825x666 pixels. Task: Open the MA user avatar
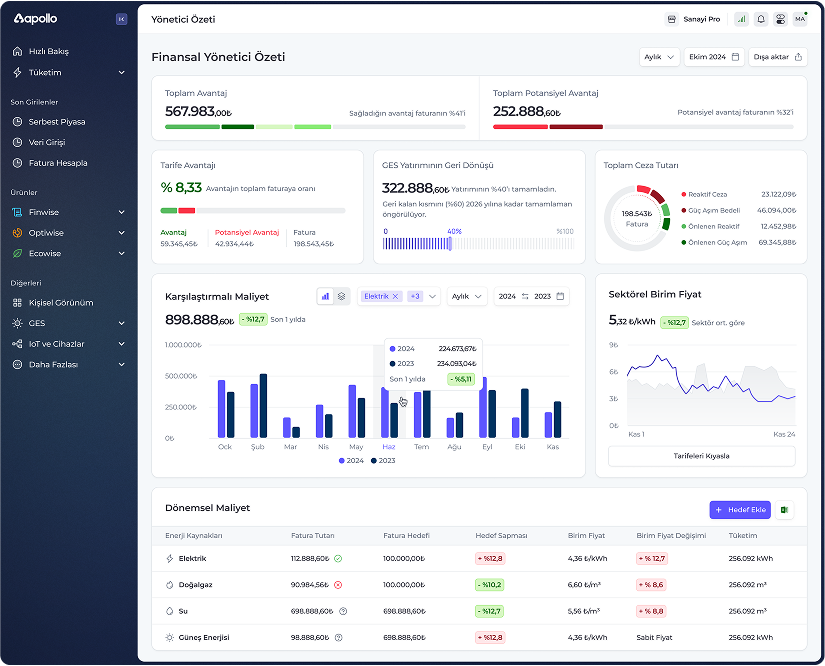(800, 19)
